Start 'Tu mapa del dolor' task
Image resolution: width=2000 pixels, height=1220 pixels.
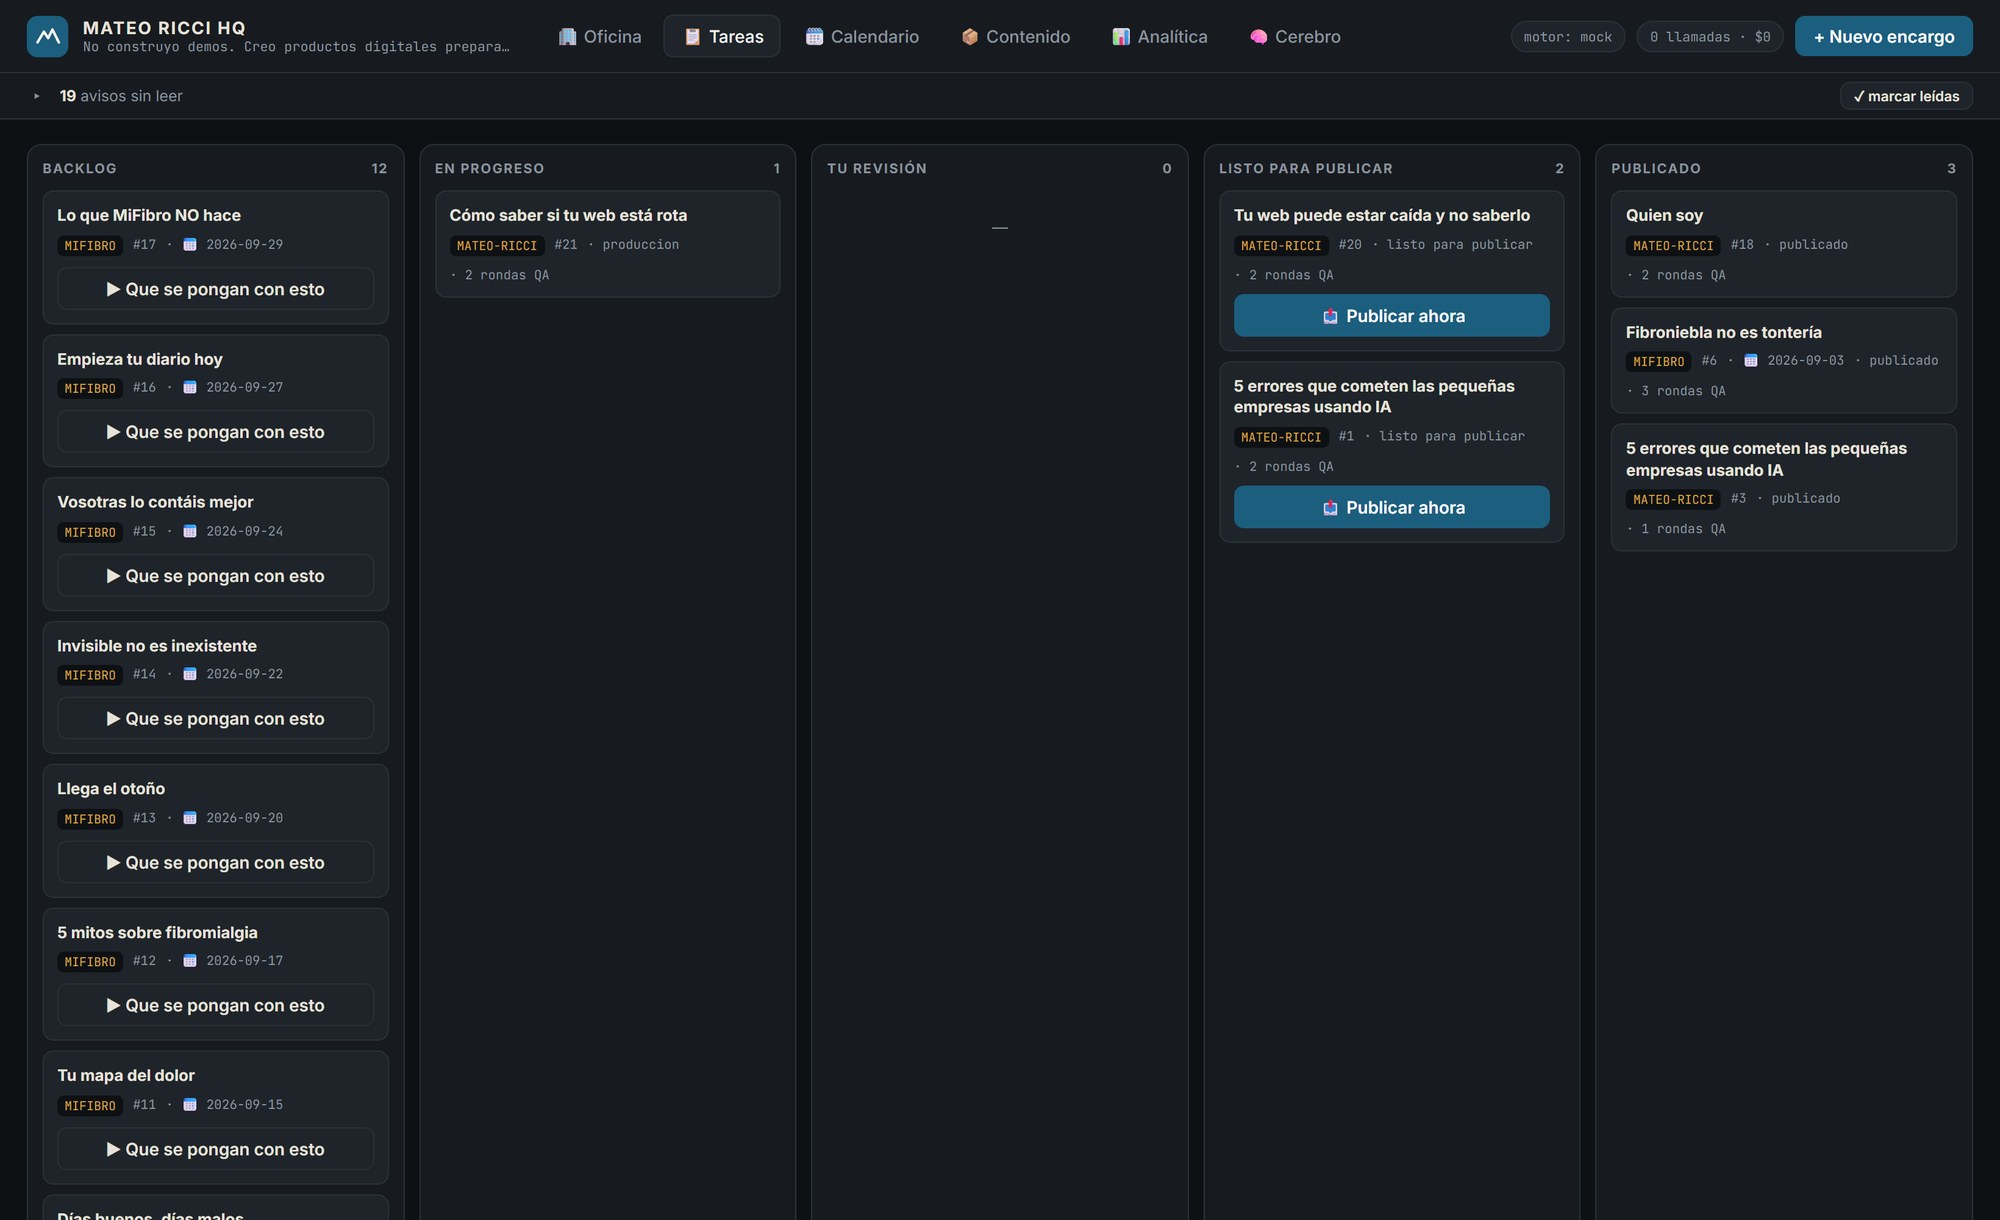(215, 1150)
